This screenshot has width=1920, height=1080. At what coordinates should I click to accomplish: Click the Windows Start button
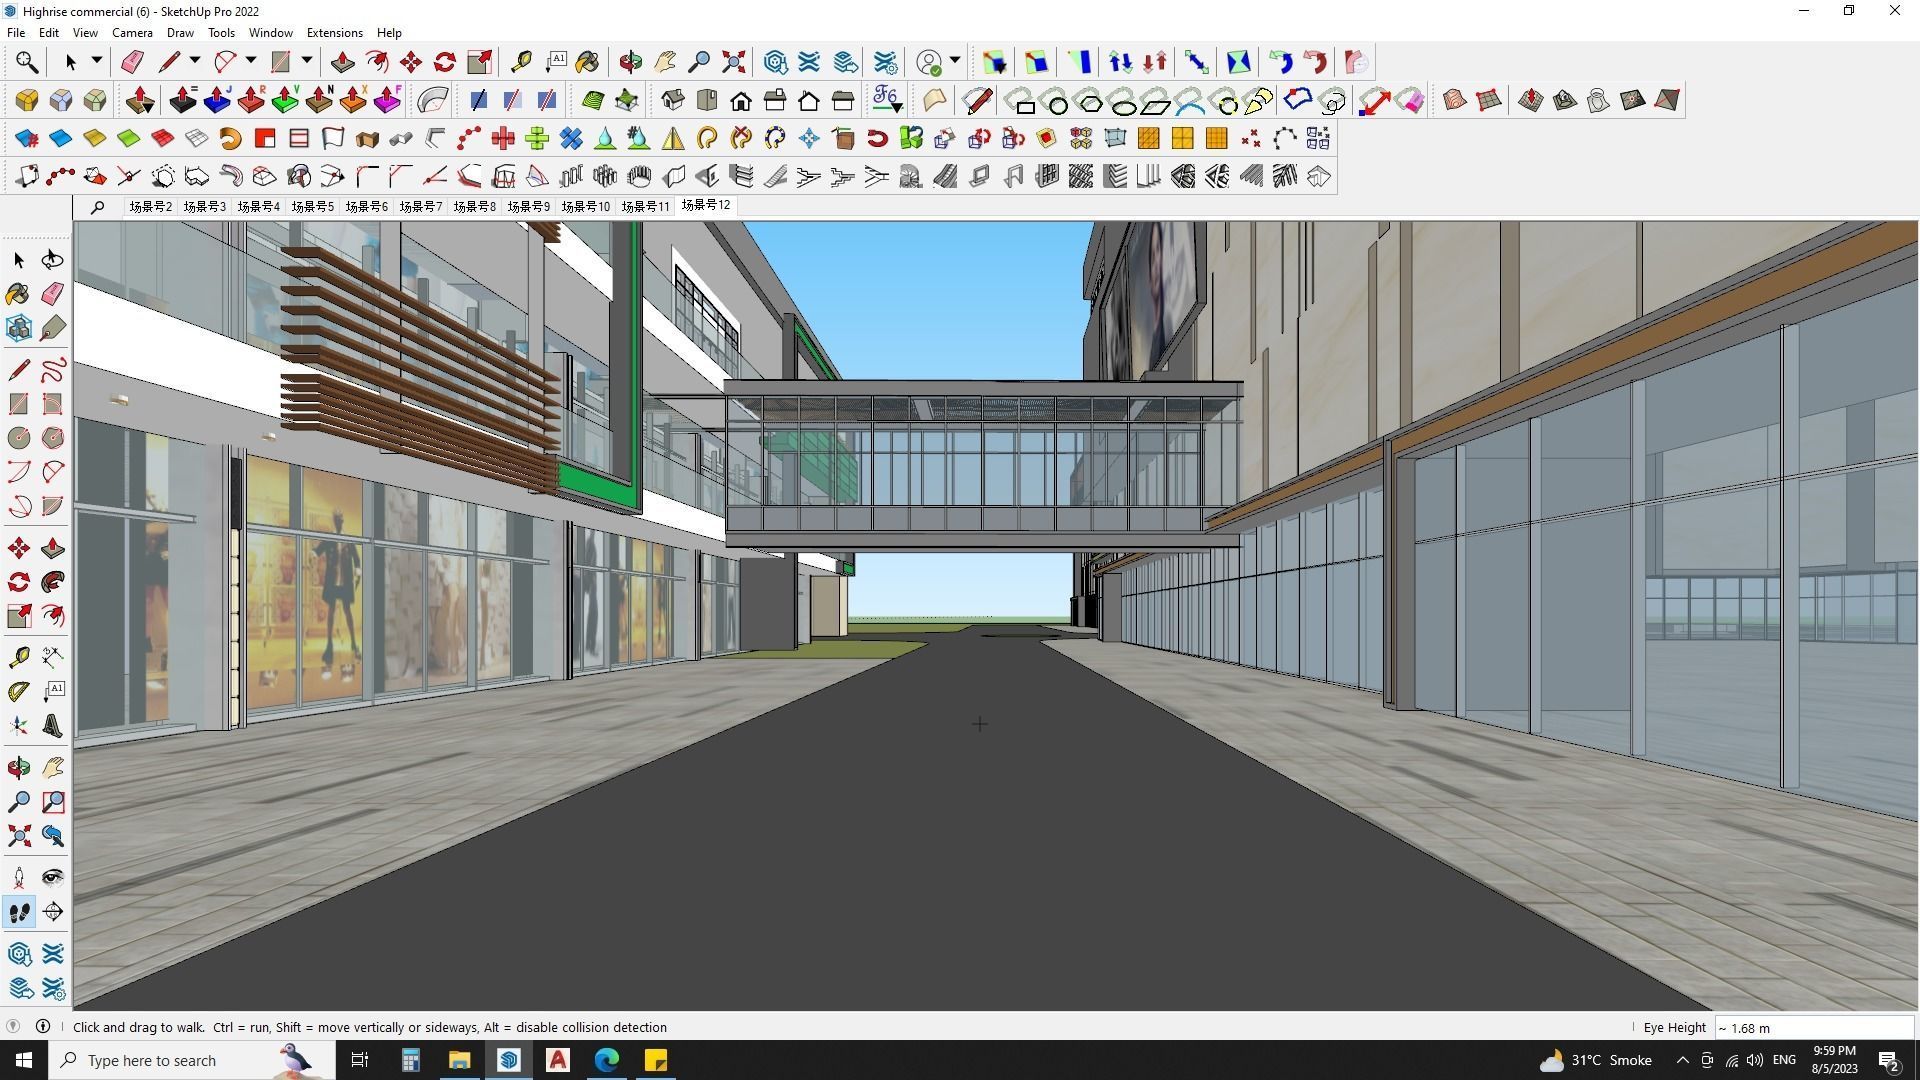pos(24,1060)
